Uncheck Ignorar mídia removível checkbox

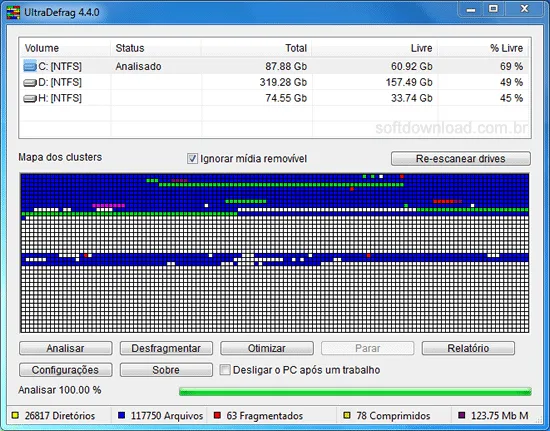pos(192,159)
